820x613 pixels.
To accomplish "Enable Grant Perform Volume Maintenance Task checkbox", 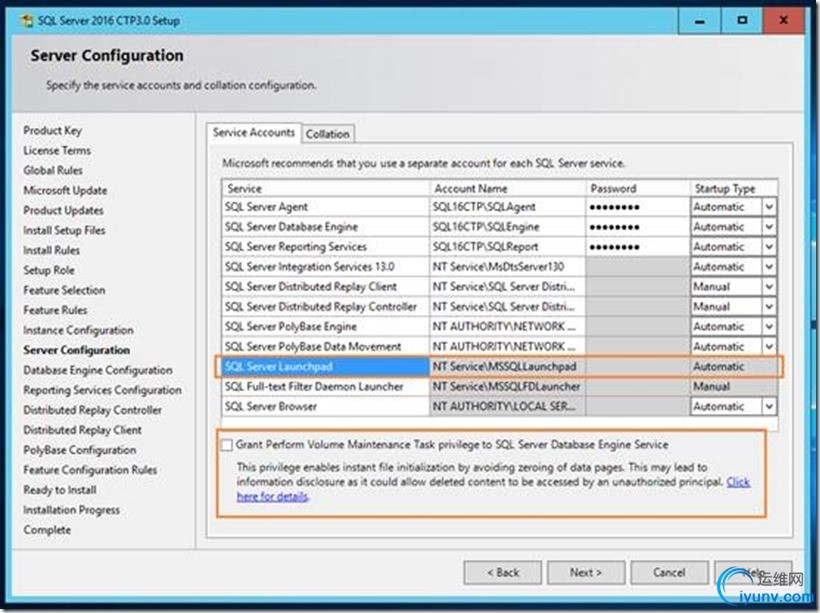I will (227, 445).
